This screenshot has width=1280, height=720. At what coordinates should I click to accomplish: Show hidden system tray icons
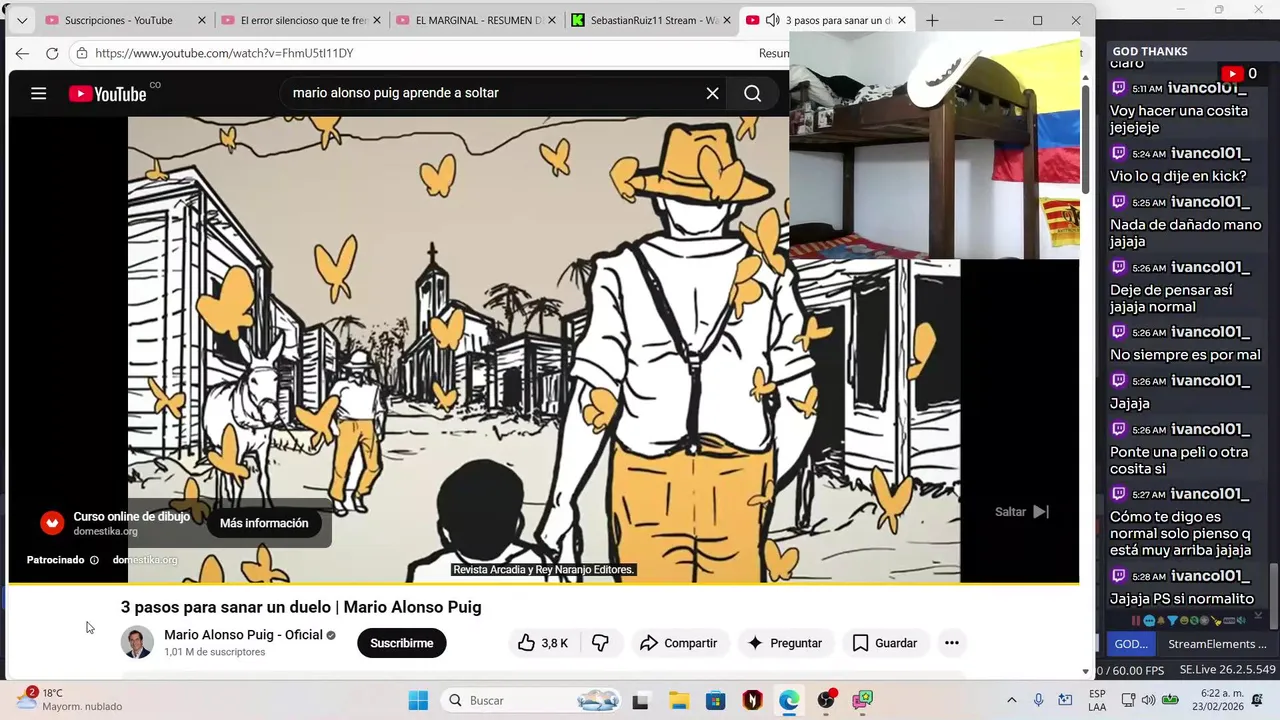(1011, 700)
